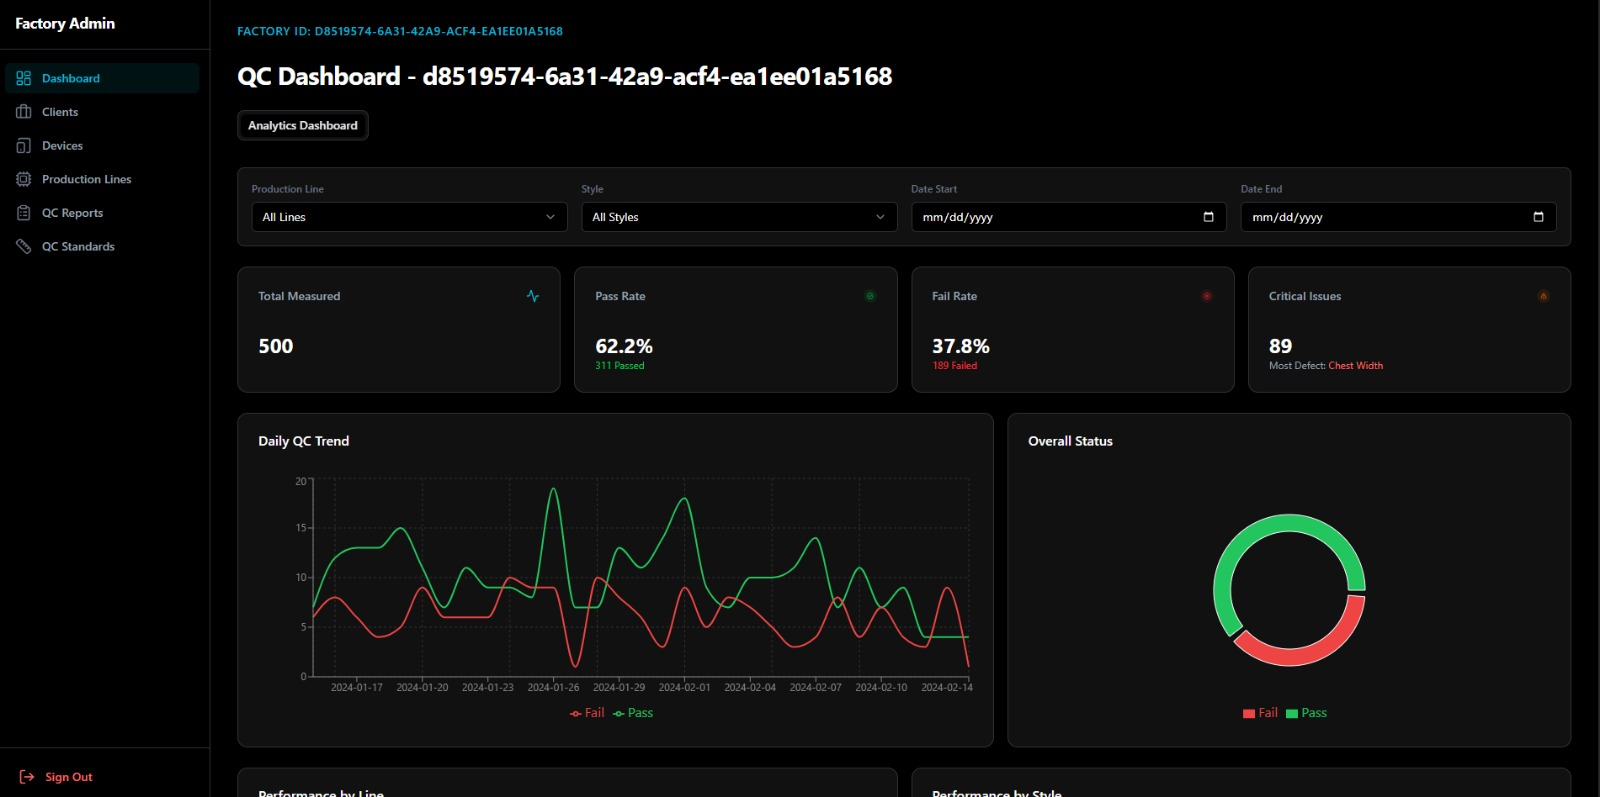
Task: Click the green status icon on Pass Rate
Action: pos(870,296)
